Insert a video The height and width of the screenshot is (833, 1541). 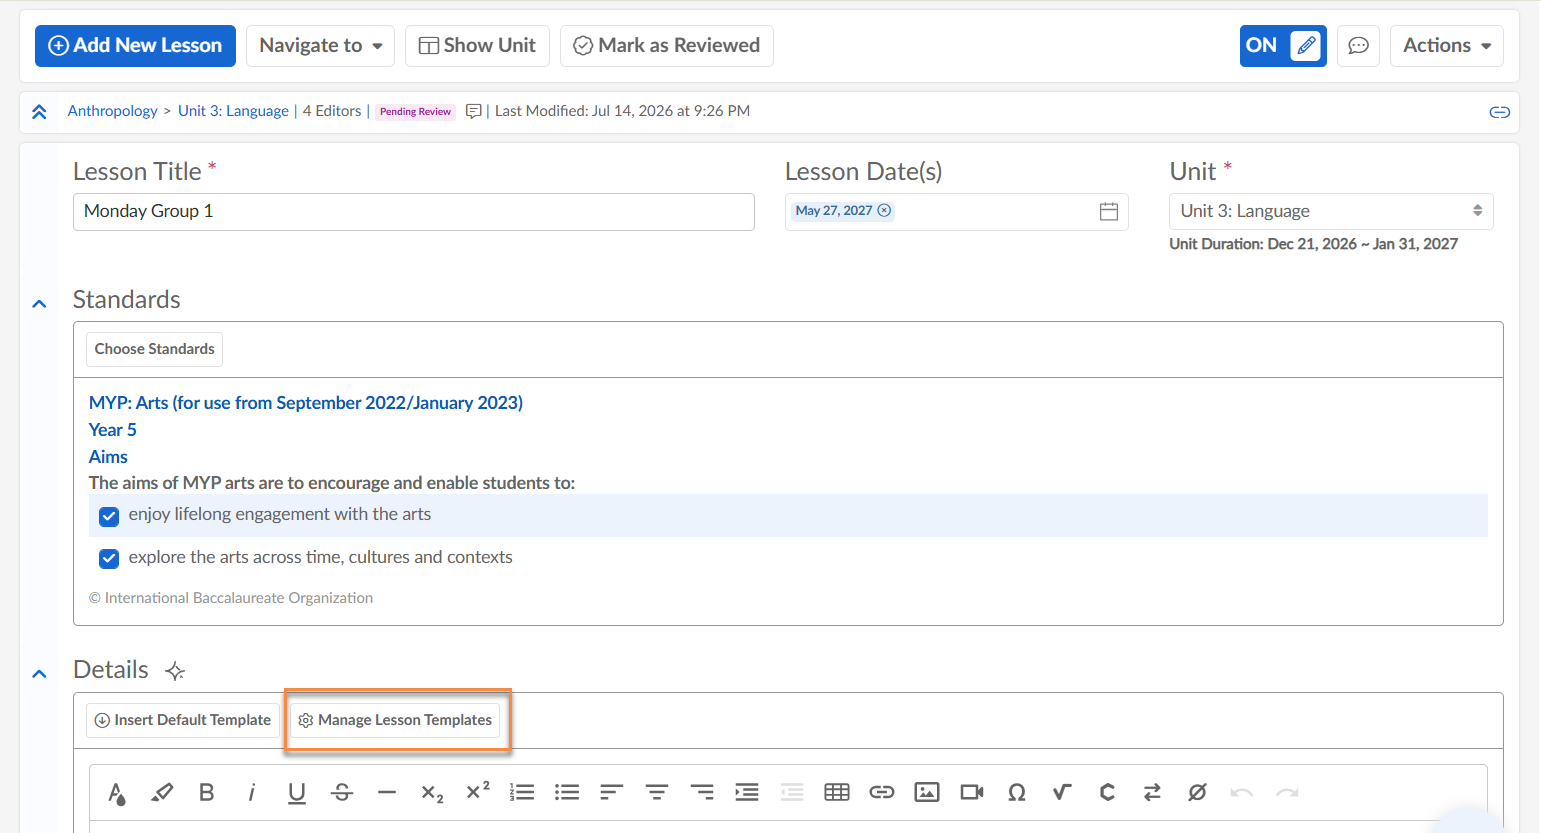(x=972, y=793)
